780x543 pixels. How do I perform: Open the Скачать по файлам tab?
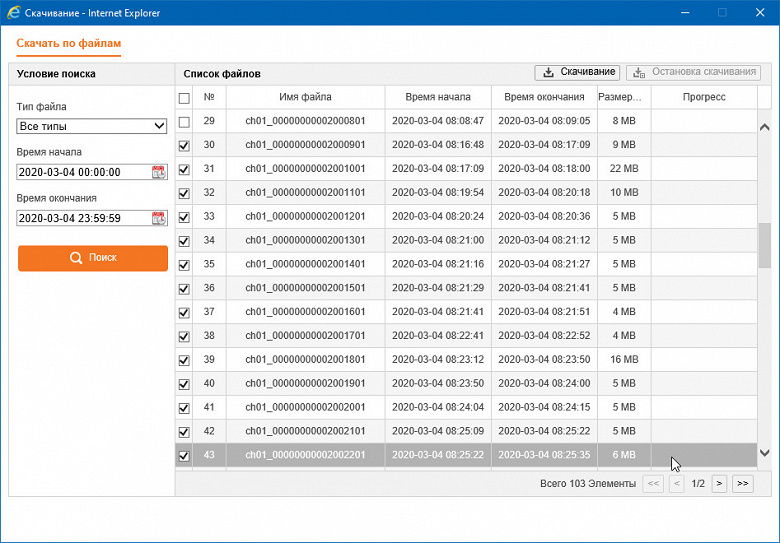pos(69,43)
